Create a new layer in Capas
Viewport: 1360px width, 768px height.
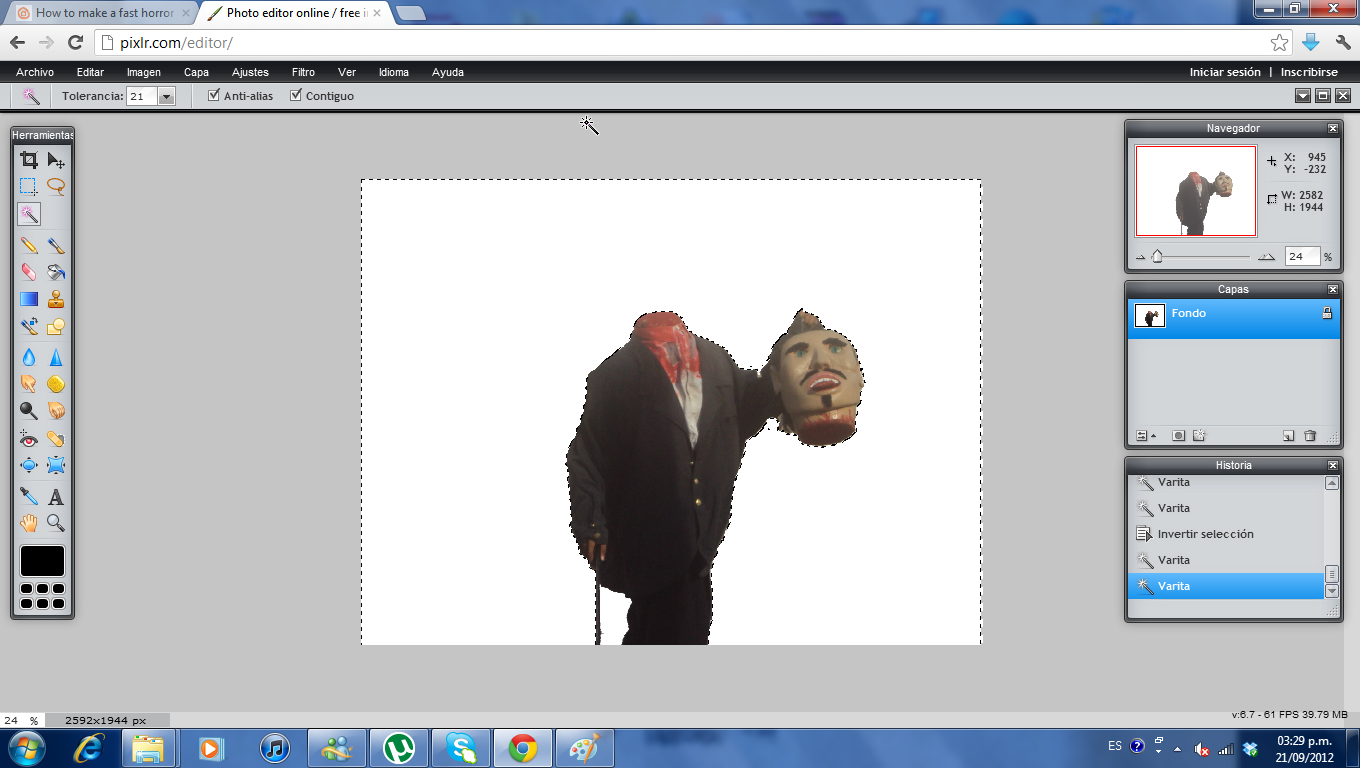1288,436
